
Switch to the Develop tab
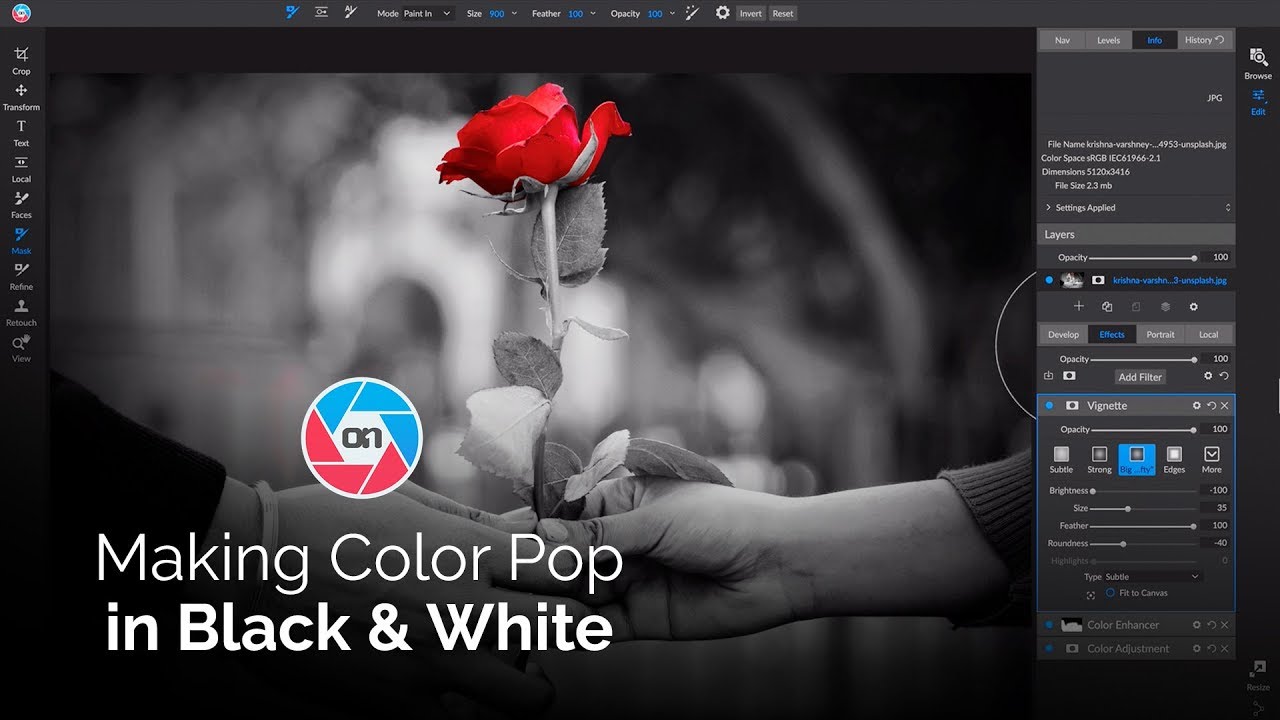(1063, 334)
